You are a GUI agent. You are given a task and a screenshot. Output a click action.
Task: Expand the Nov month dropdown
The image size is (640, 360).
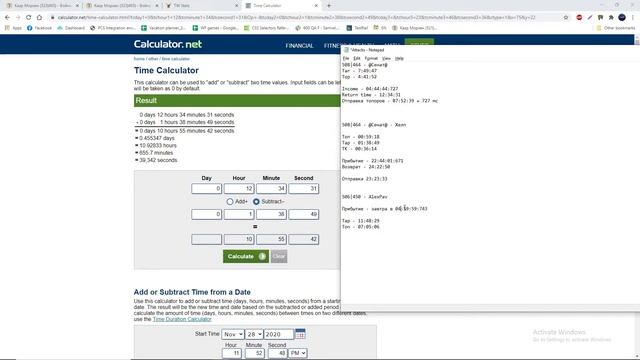[x=233, y=334]
